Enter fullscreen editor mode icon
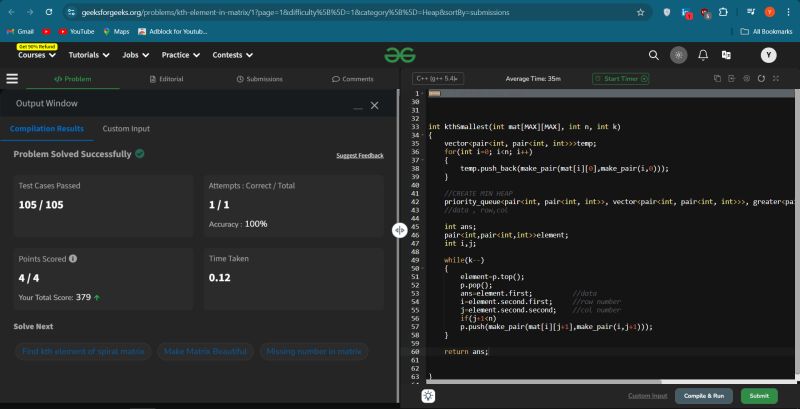800x409 pixels. pos(776,78)
